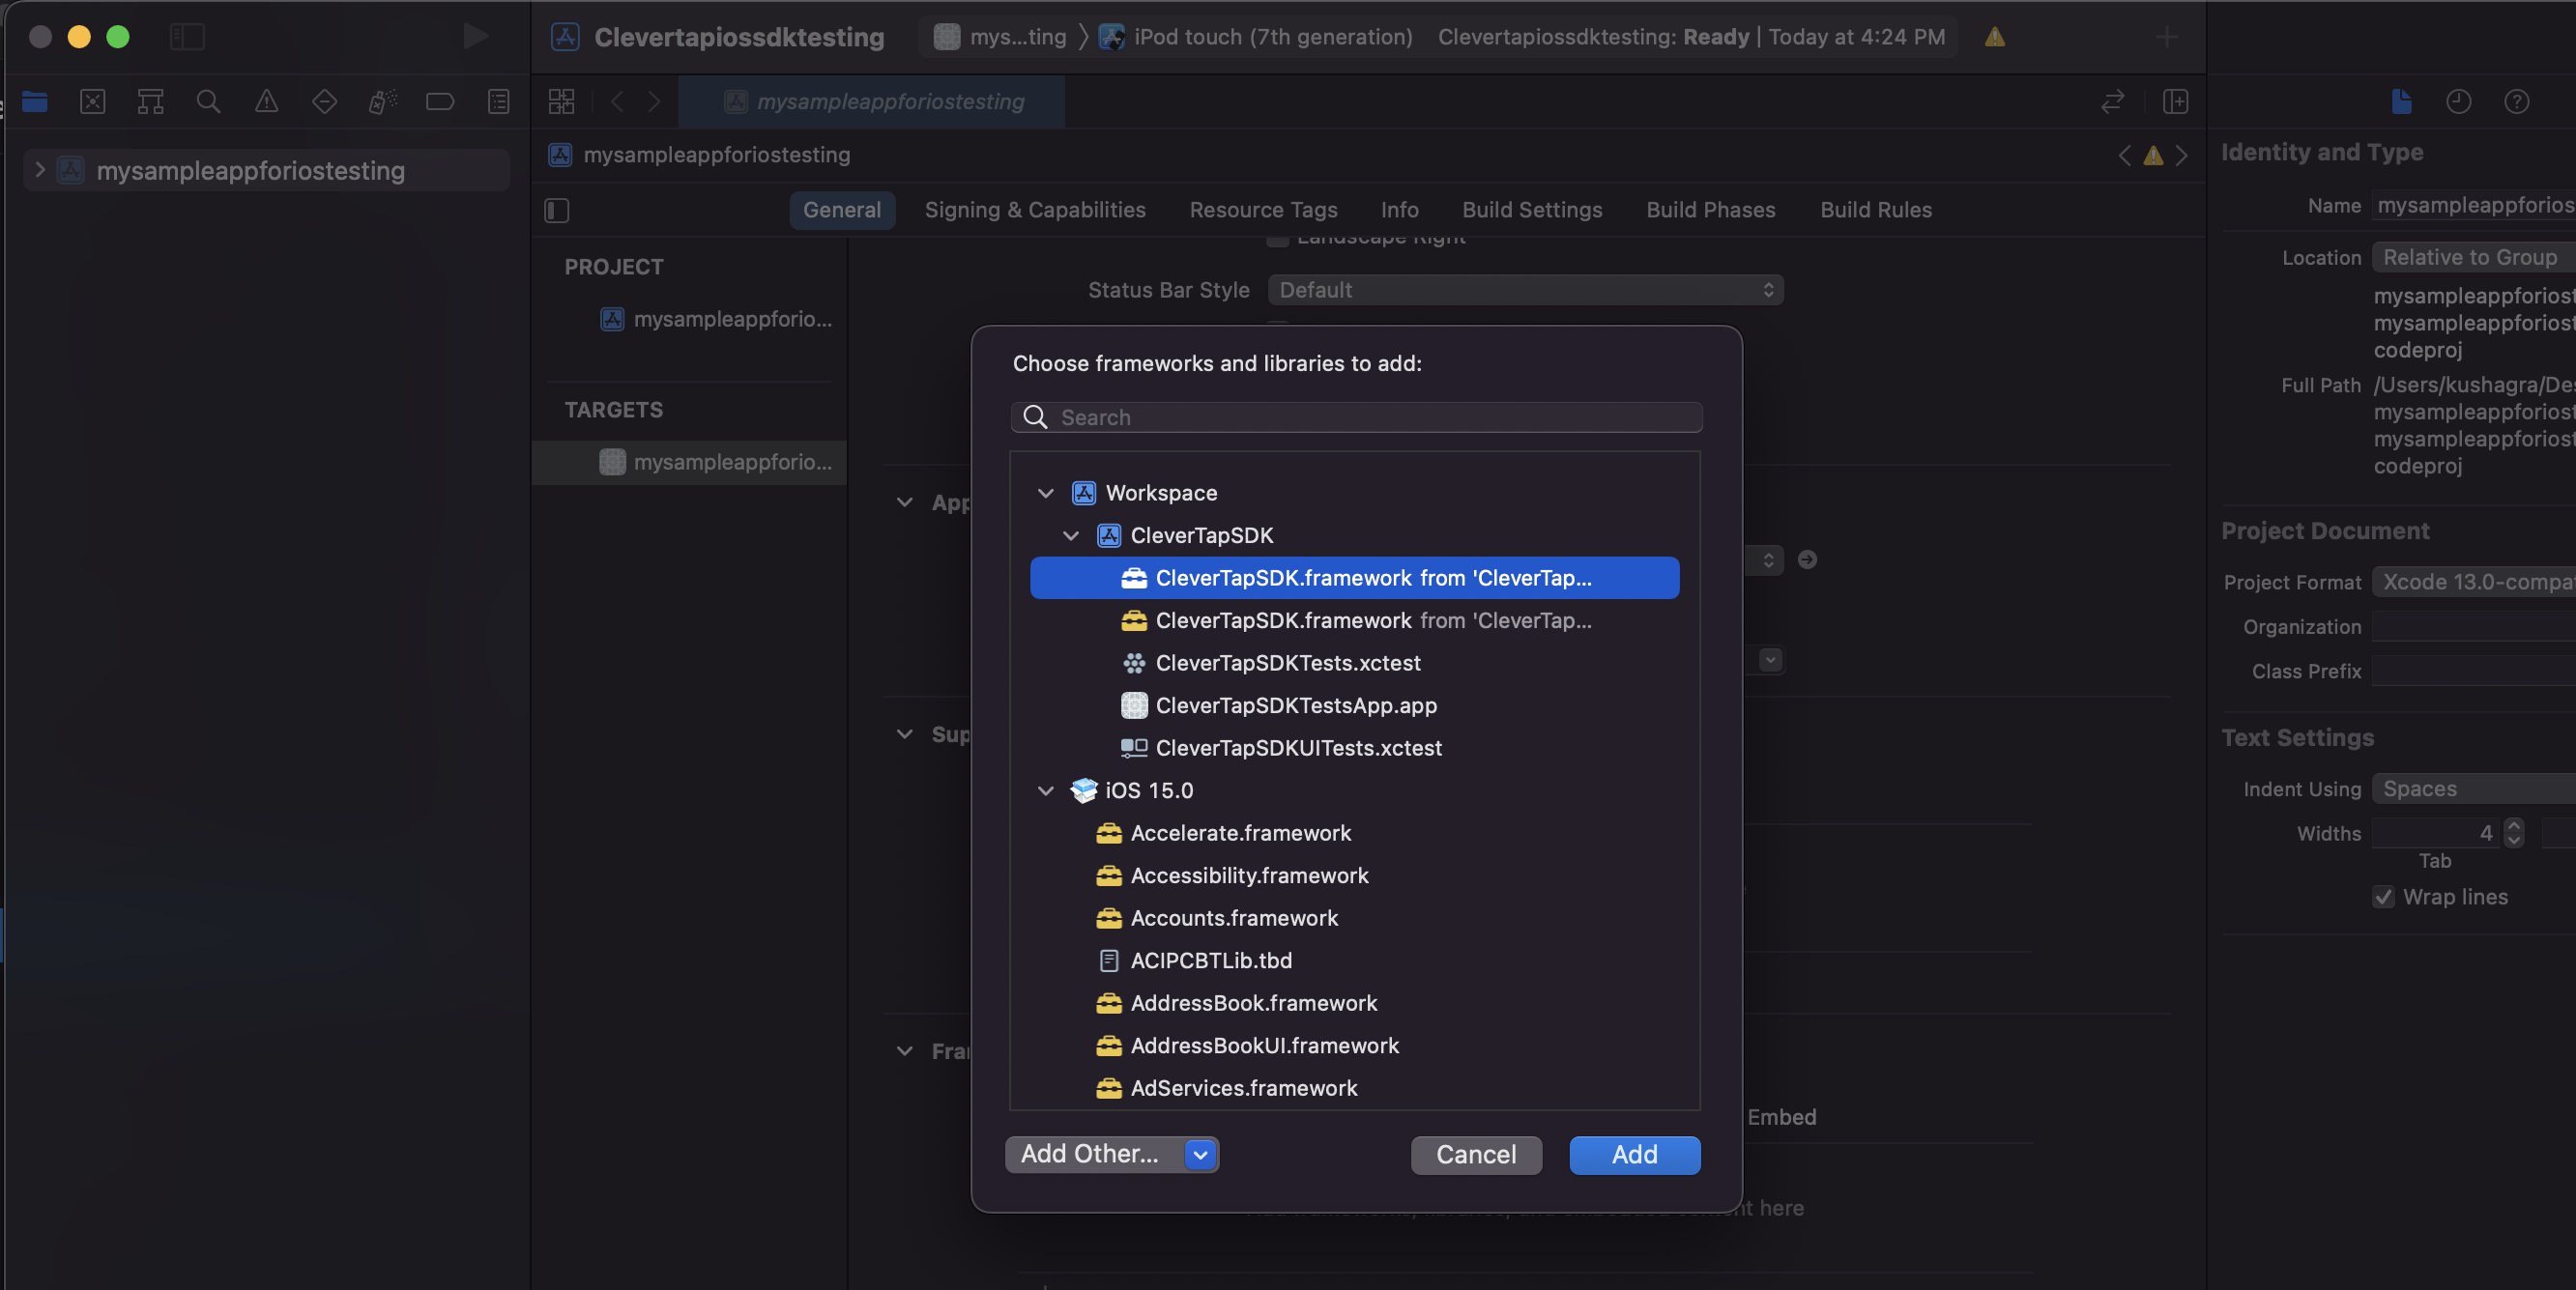Hide the project and targets list icon
This screenshot has width=2576, height=1290.
(x=557, y=210)
